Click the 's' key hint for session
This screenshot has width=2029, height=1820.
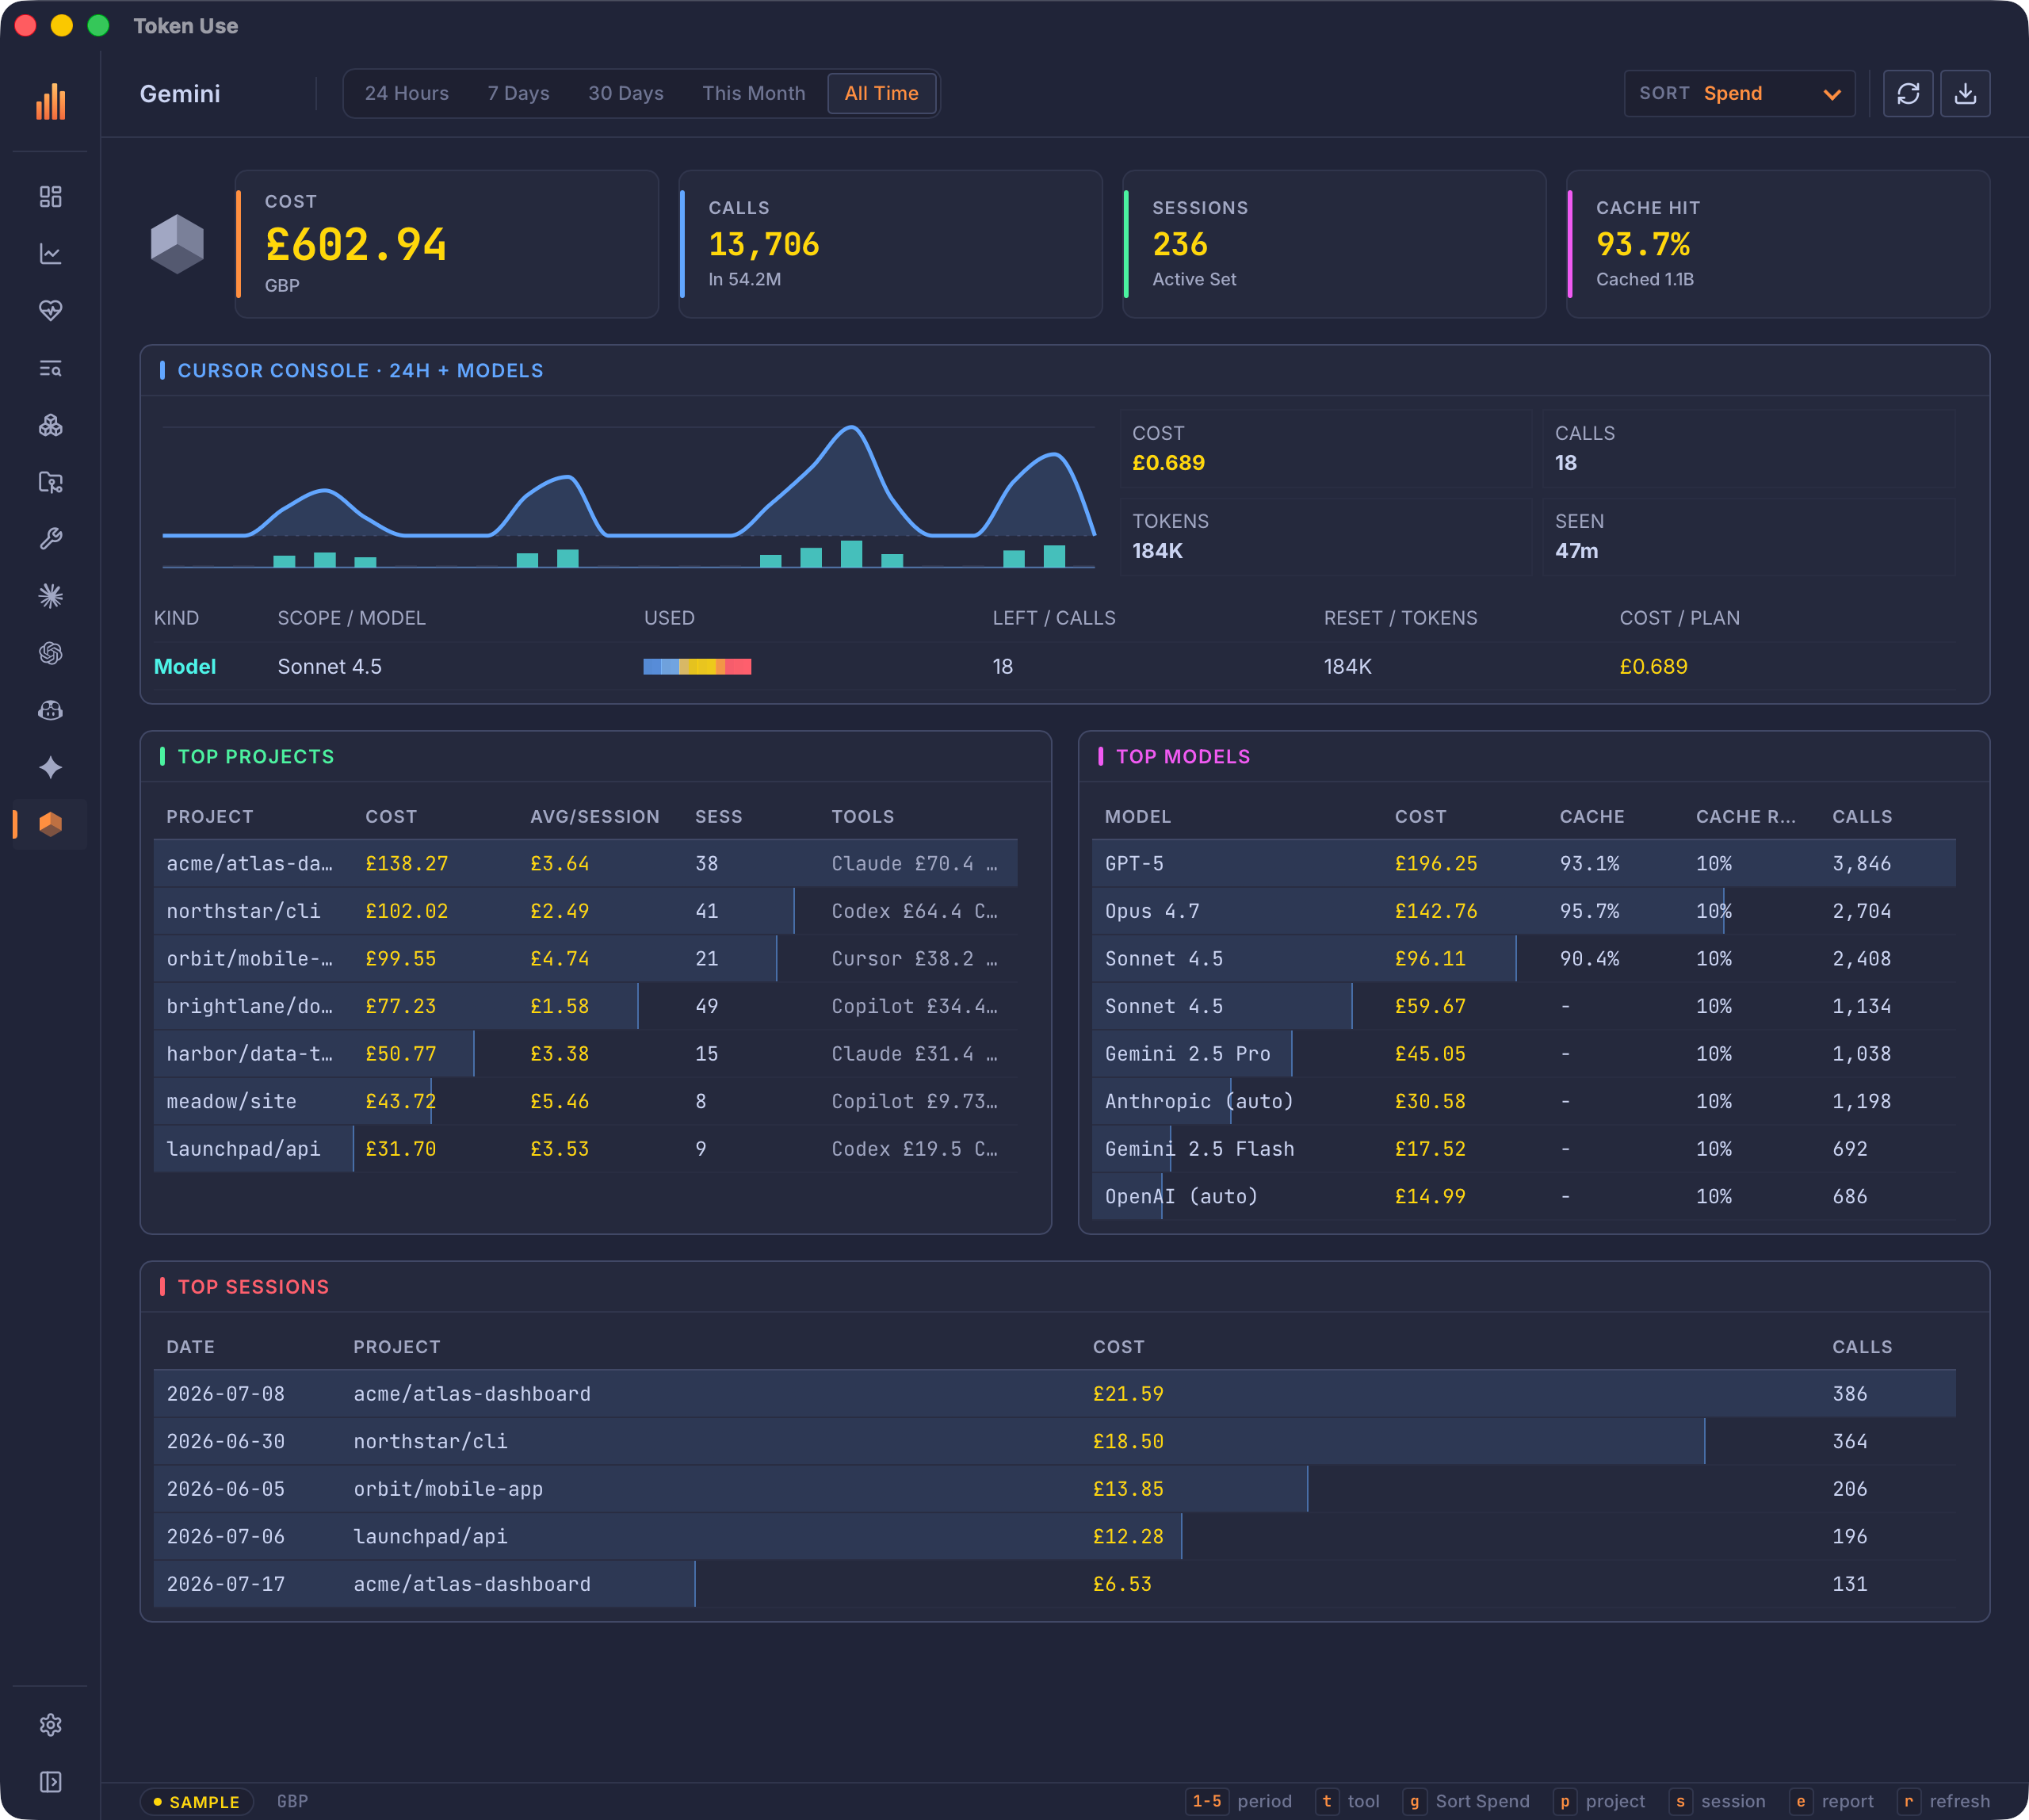pyautogui.click(x=1680, y=1801)
